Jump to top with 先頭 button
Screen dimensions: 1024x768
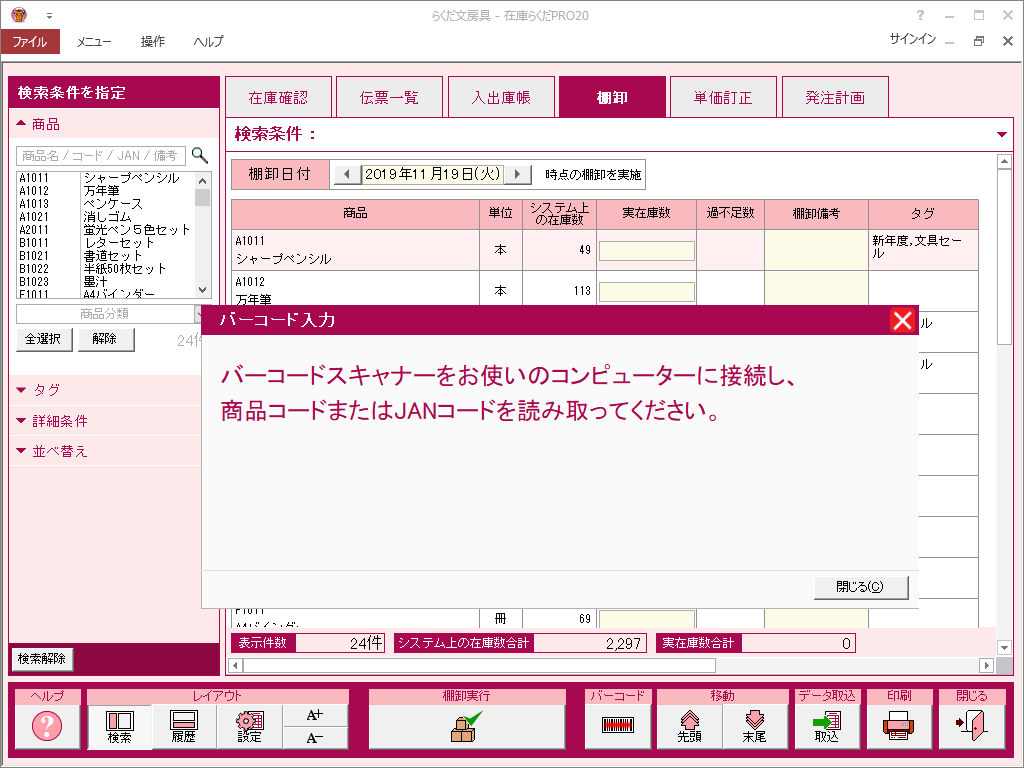690,726
